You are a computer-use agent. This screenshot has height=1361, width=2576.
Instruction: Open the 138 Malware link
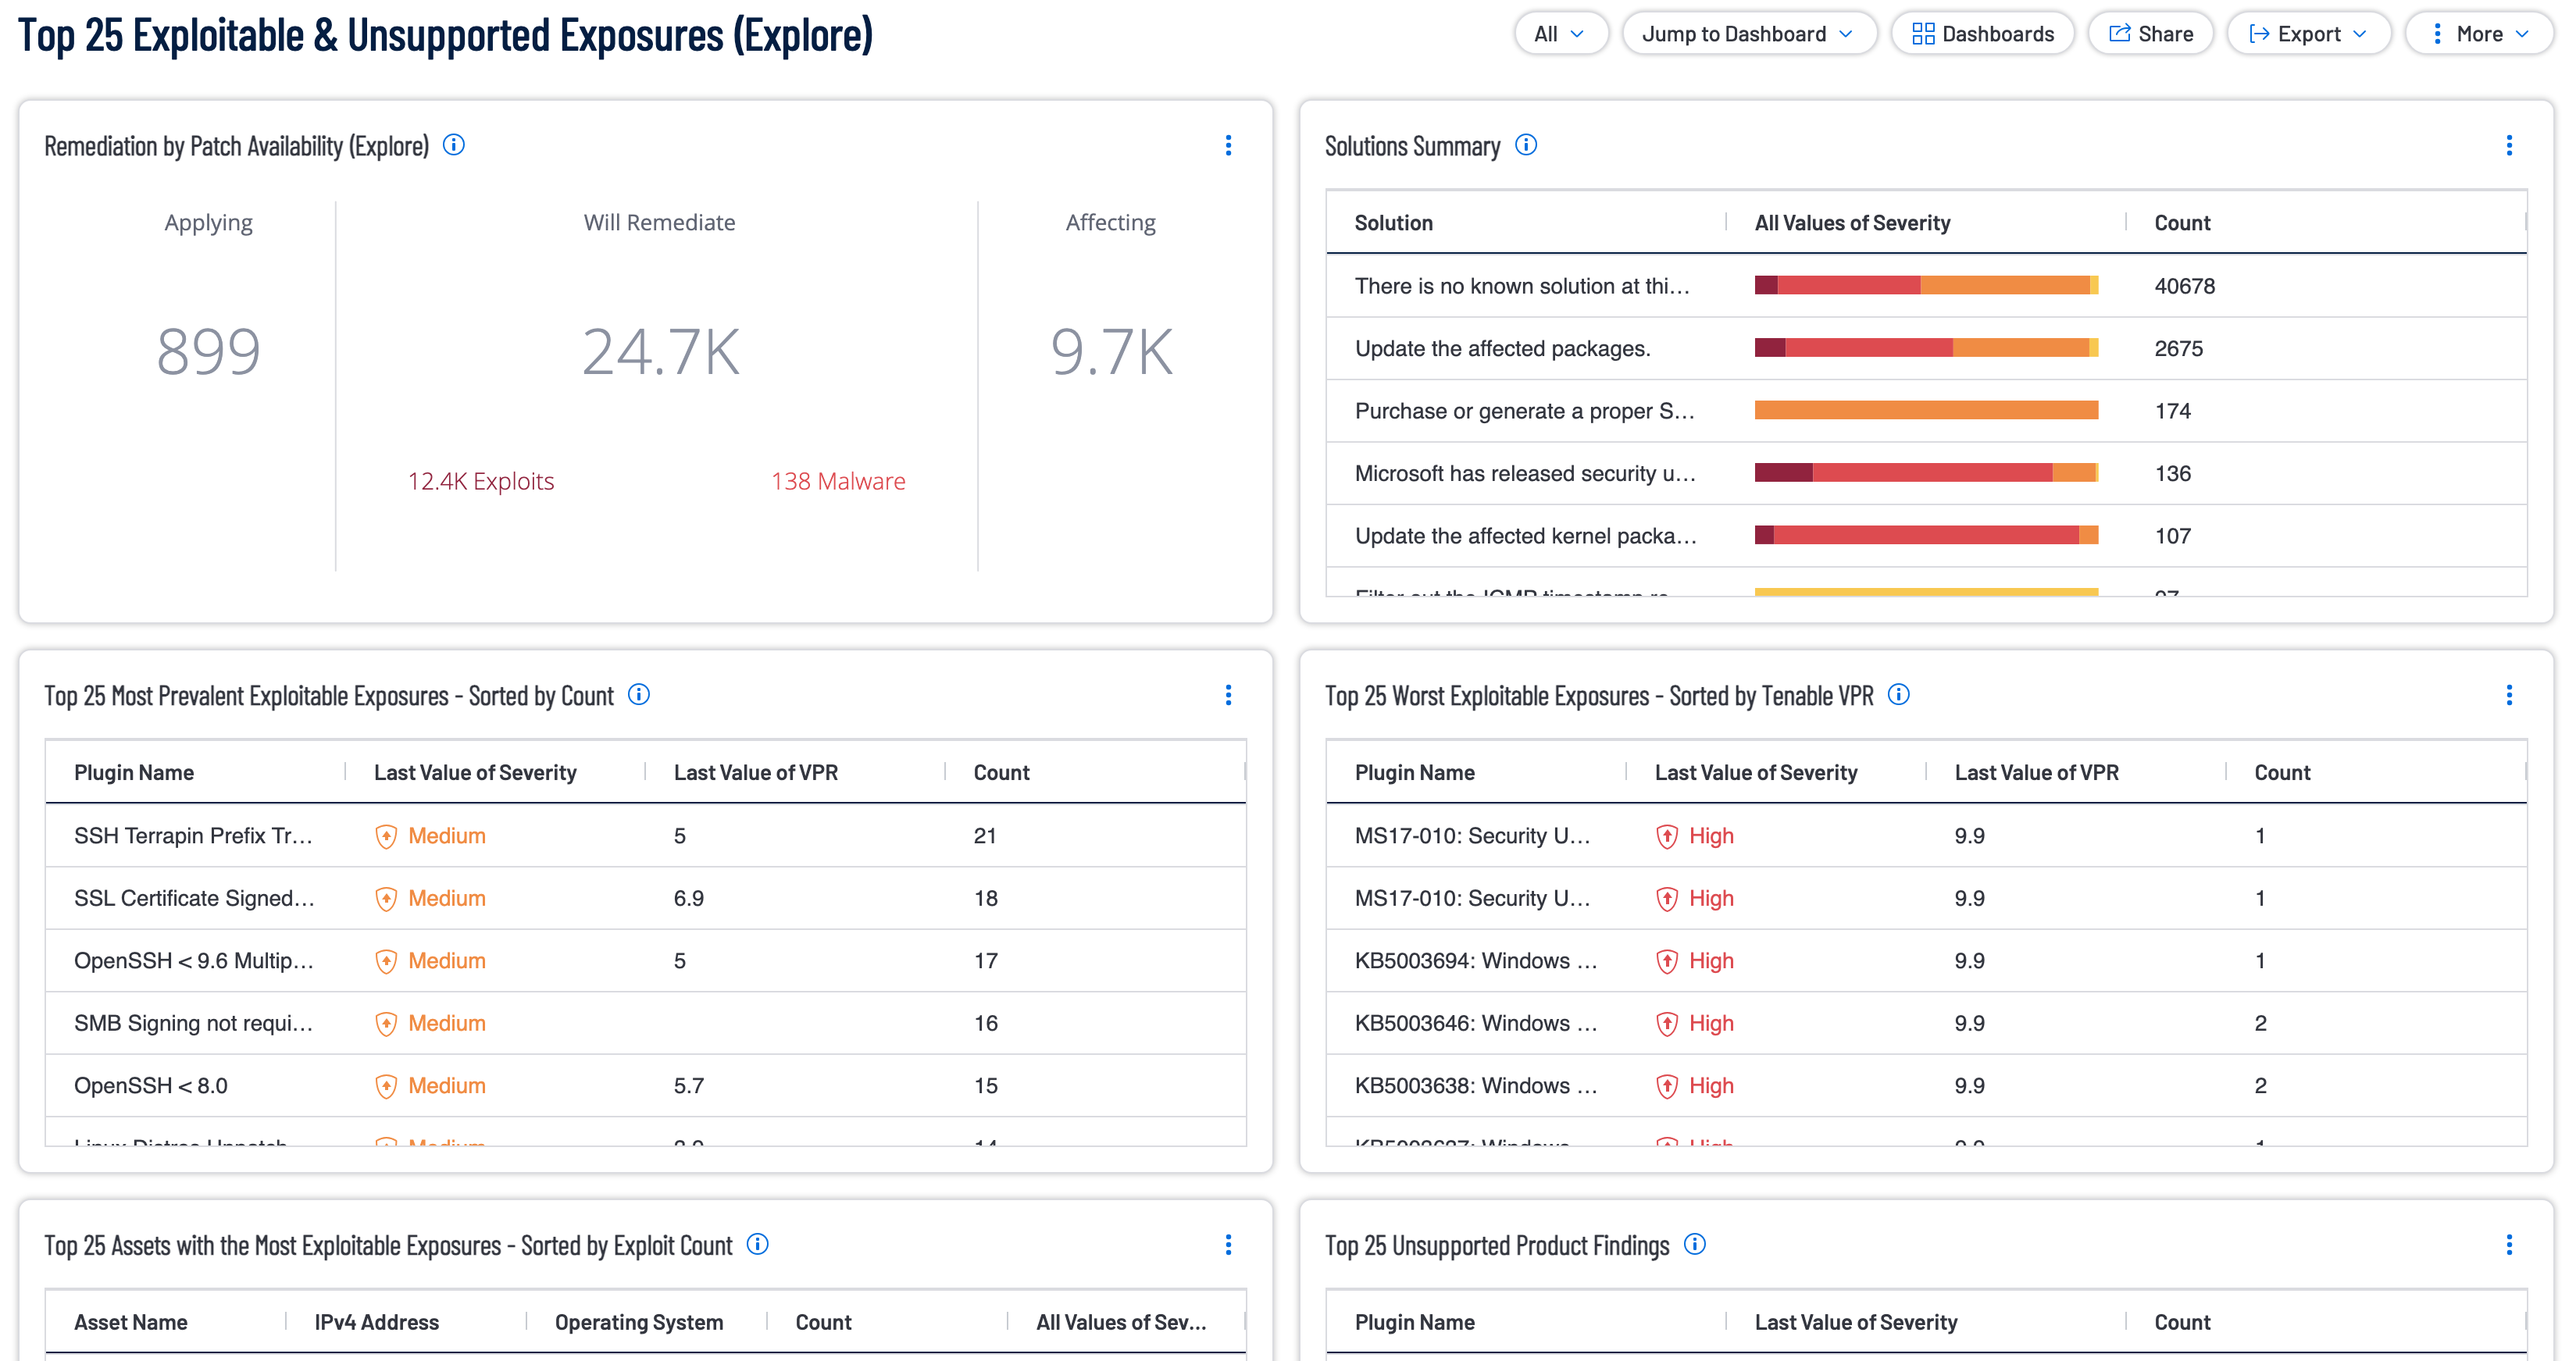(x=838, y=481)
